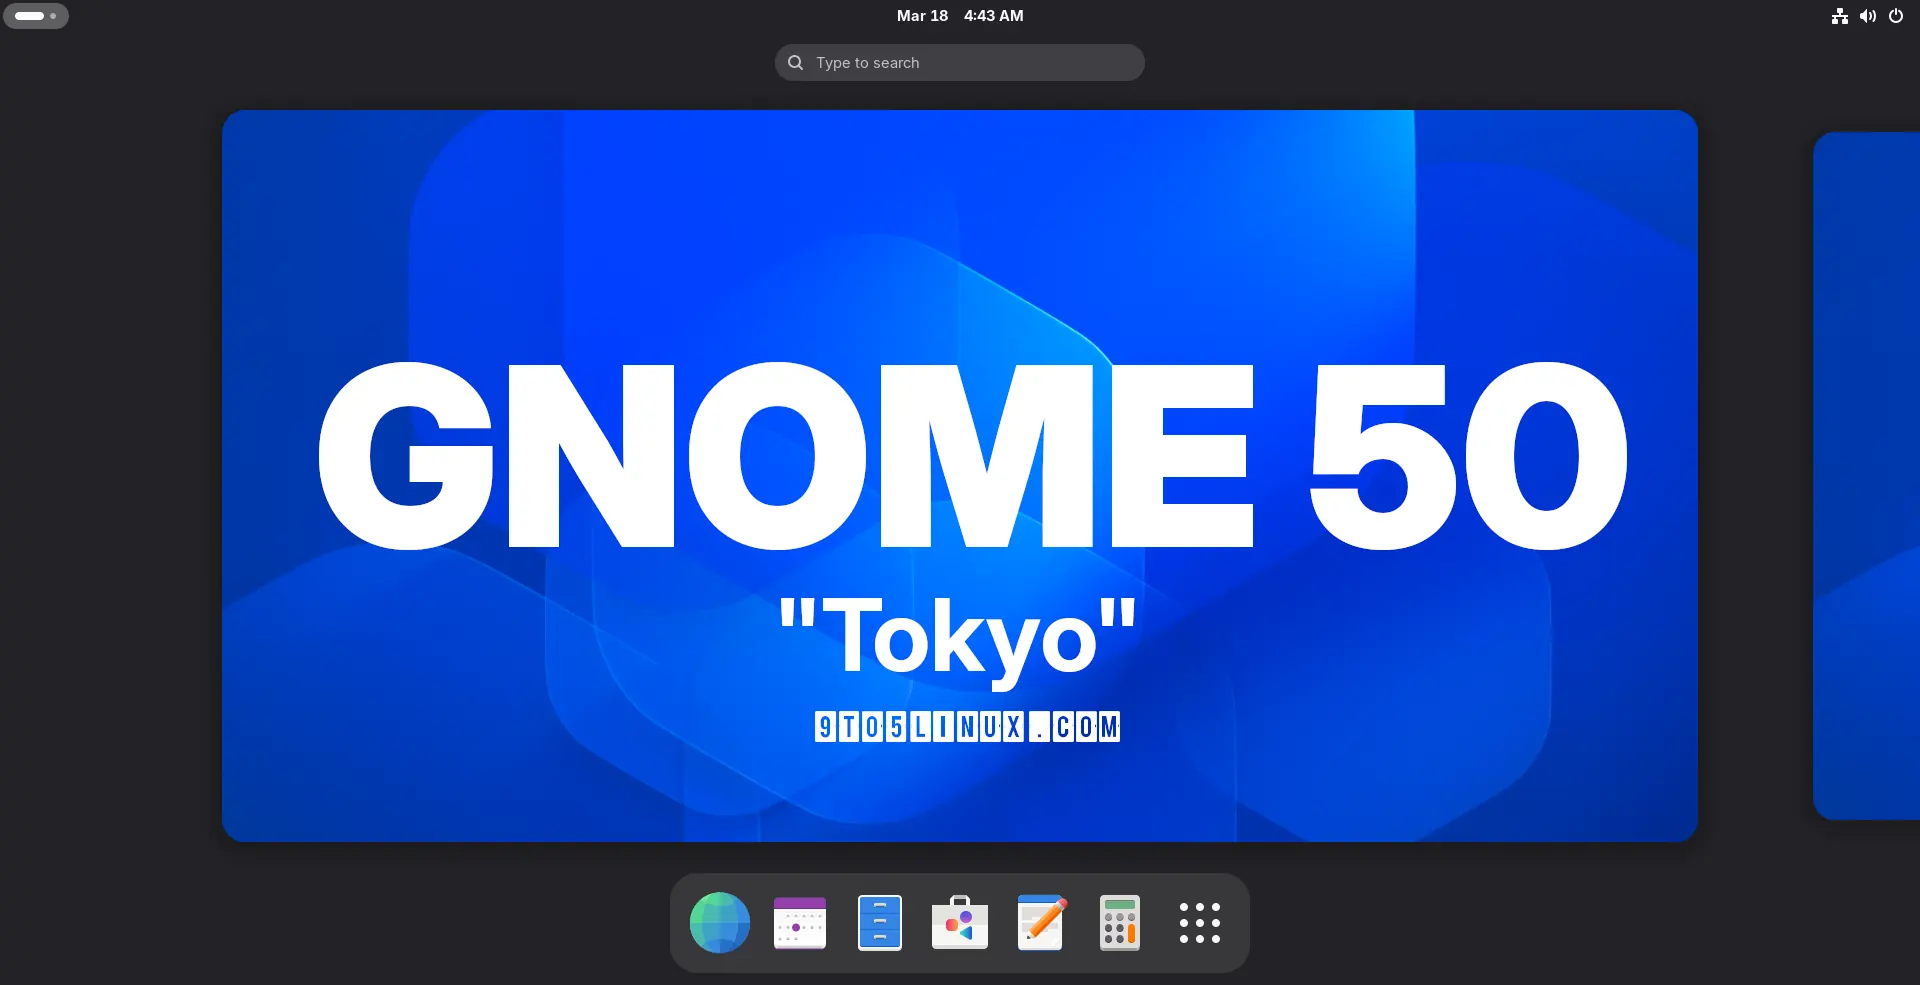Open the Files file manager

tap(879, 922)
